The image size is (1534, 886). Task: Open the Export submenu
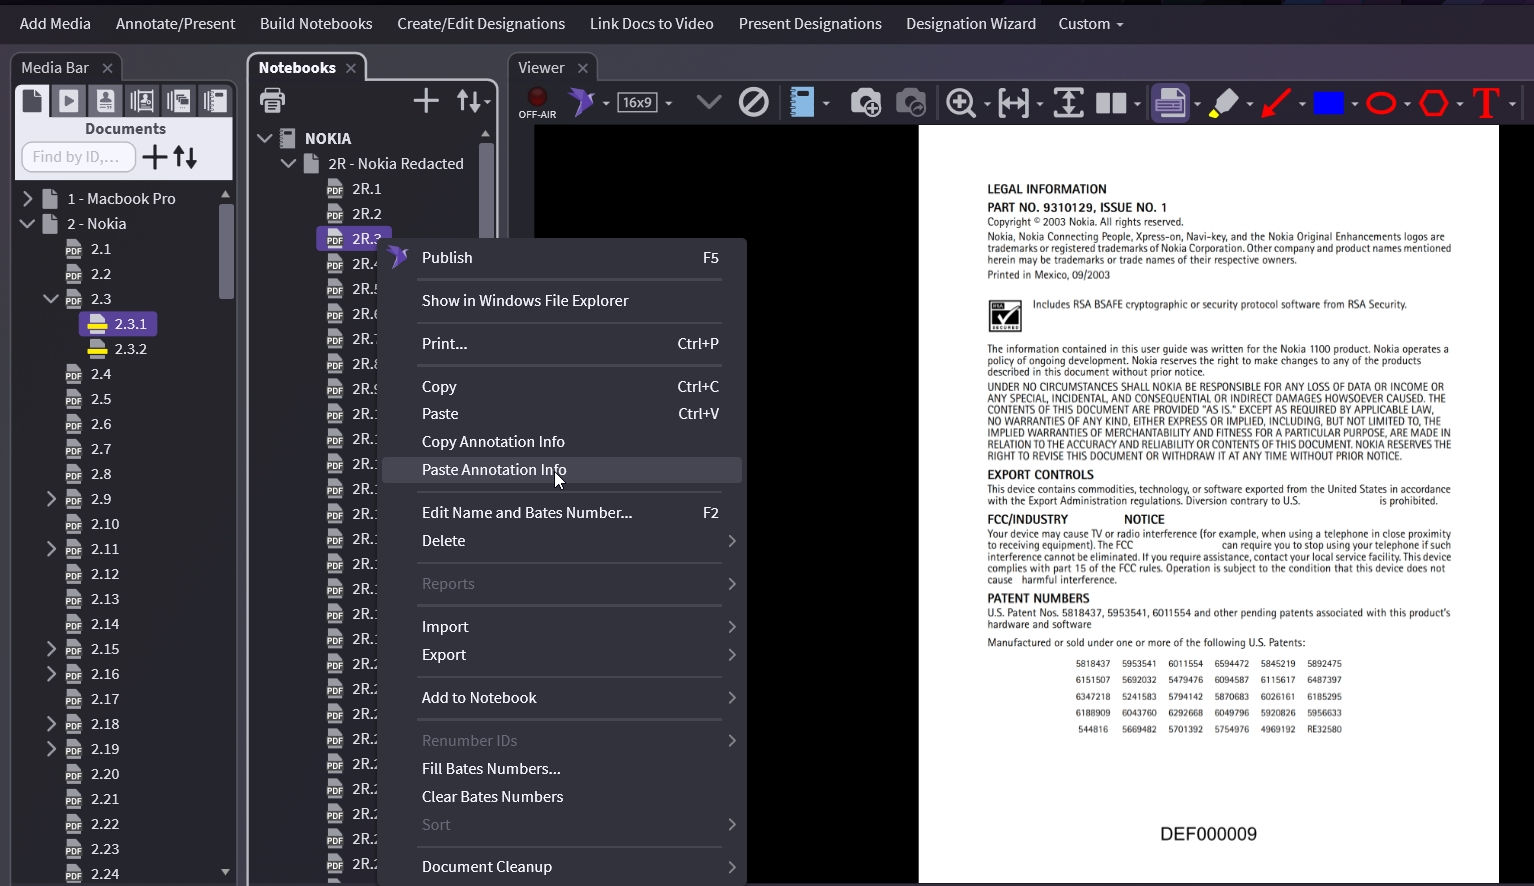pos(444,655)
